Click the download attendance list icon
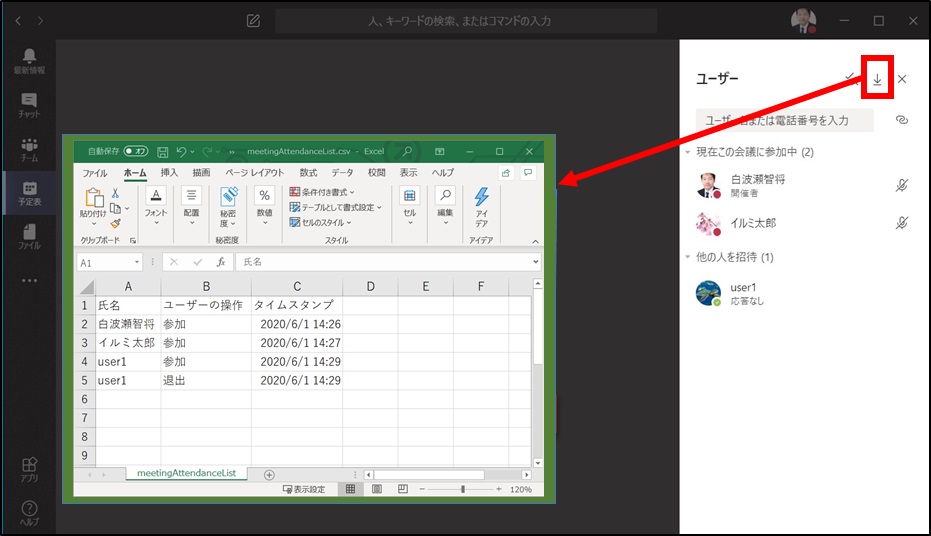This screenshot has width=931, height=536. (x=877, y=78)
